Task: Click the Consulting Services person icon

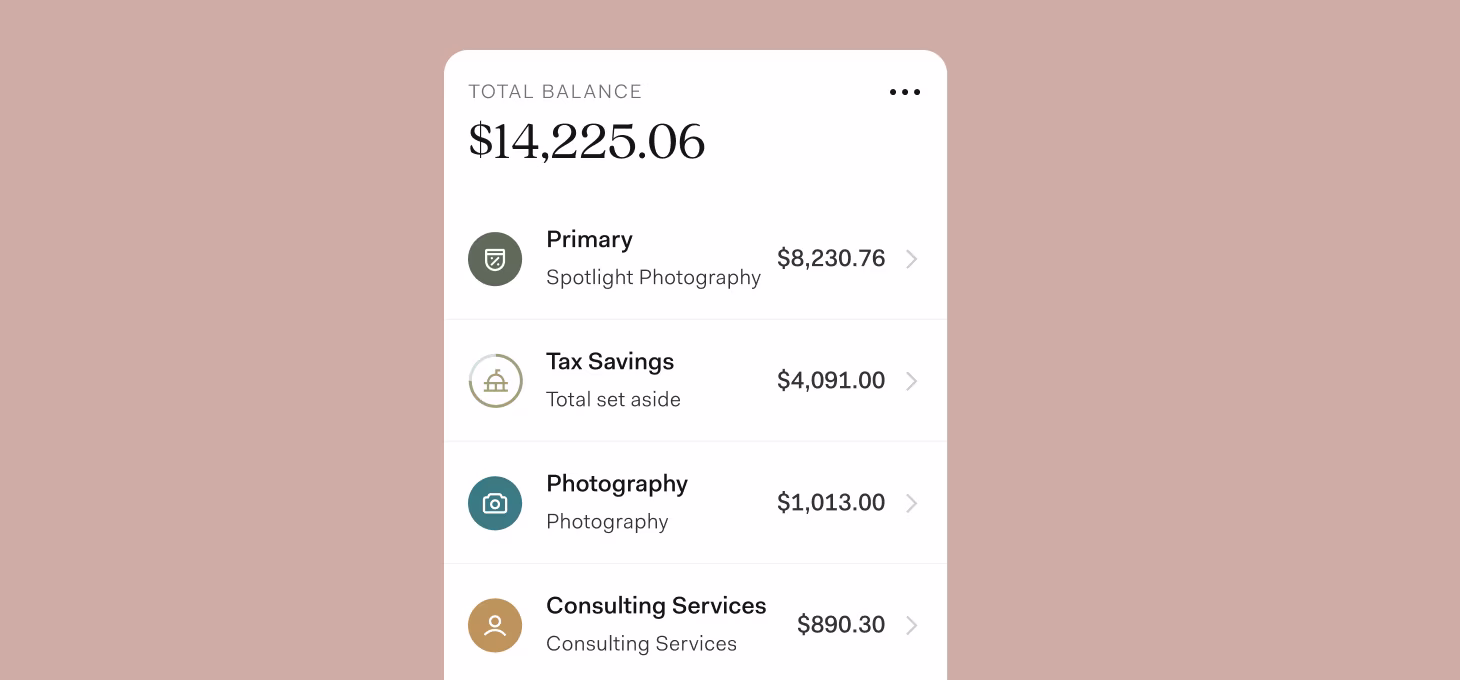Action: pos(495,625)
